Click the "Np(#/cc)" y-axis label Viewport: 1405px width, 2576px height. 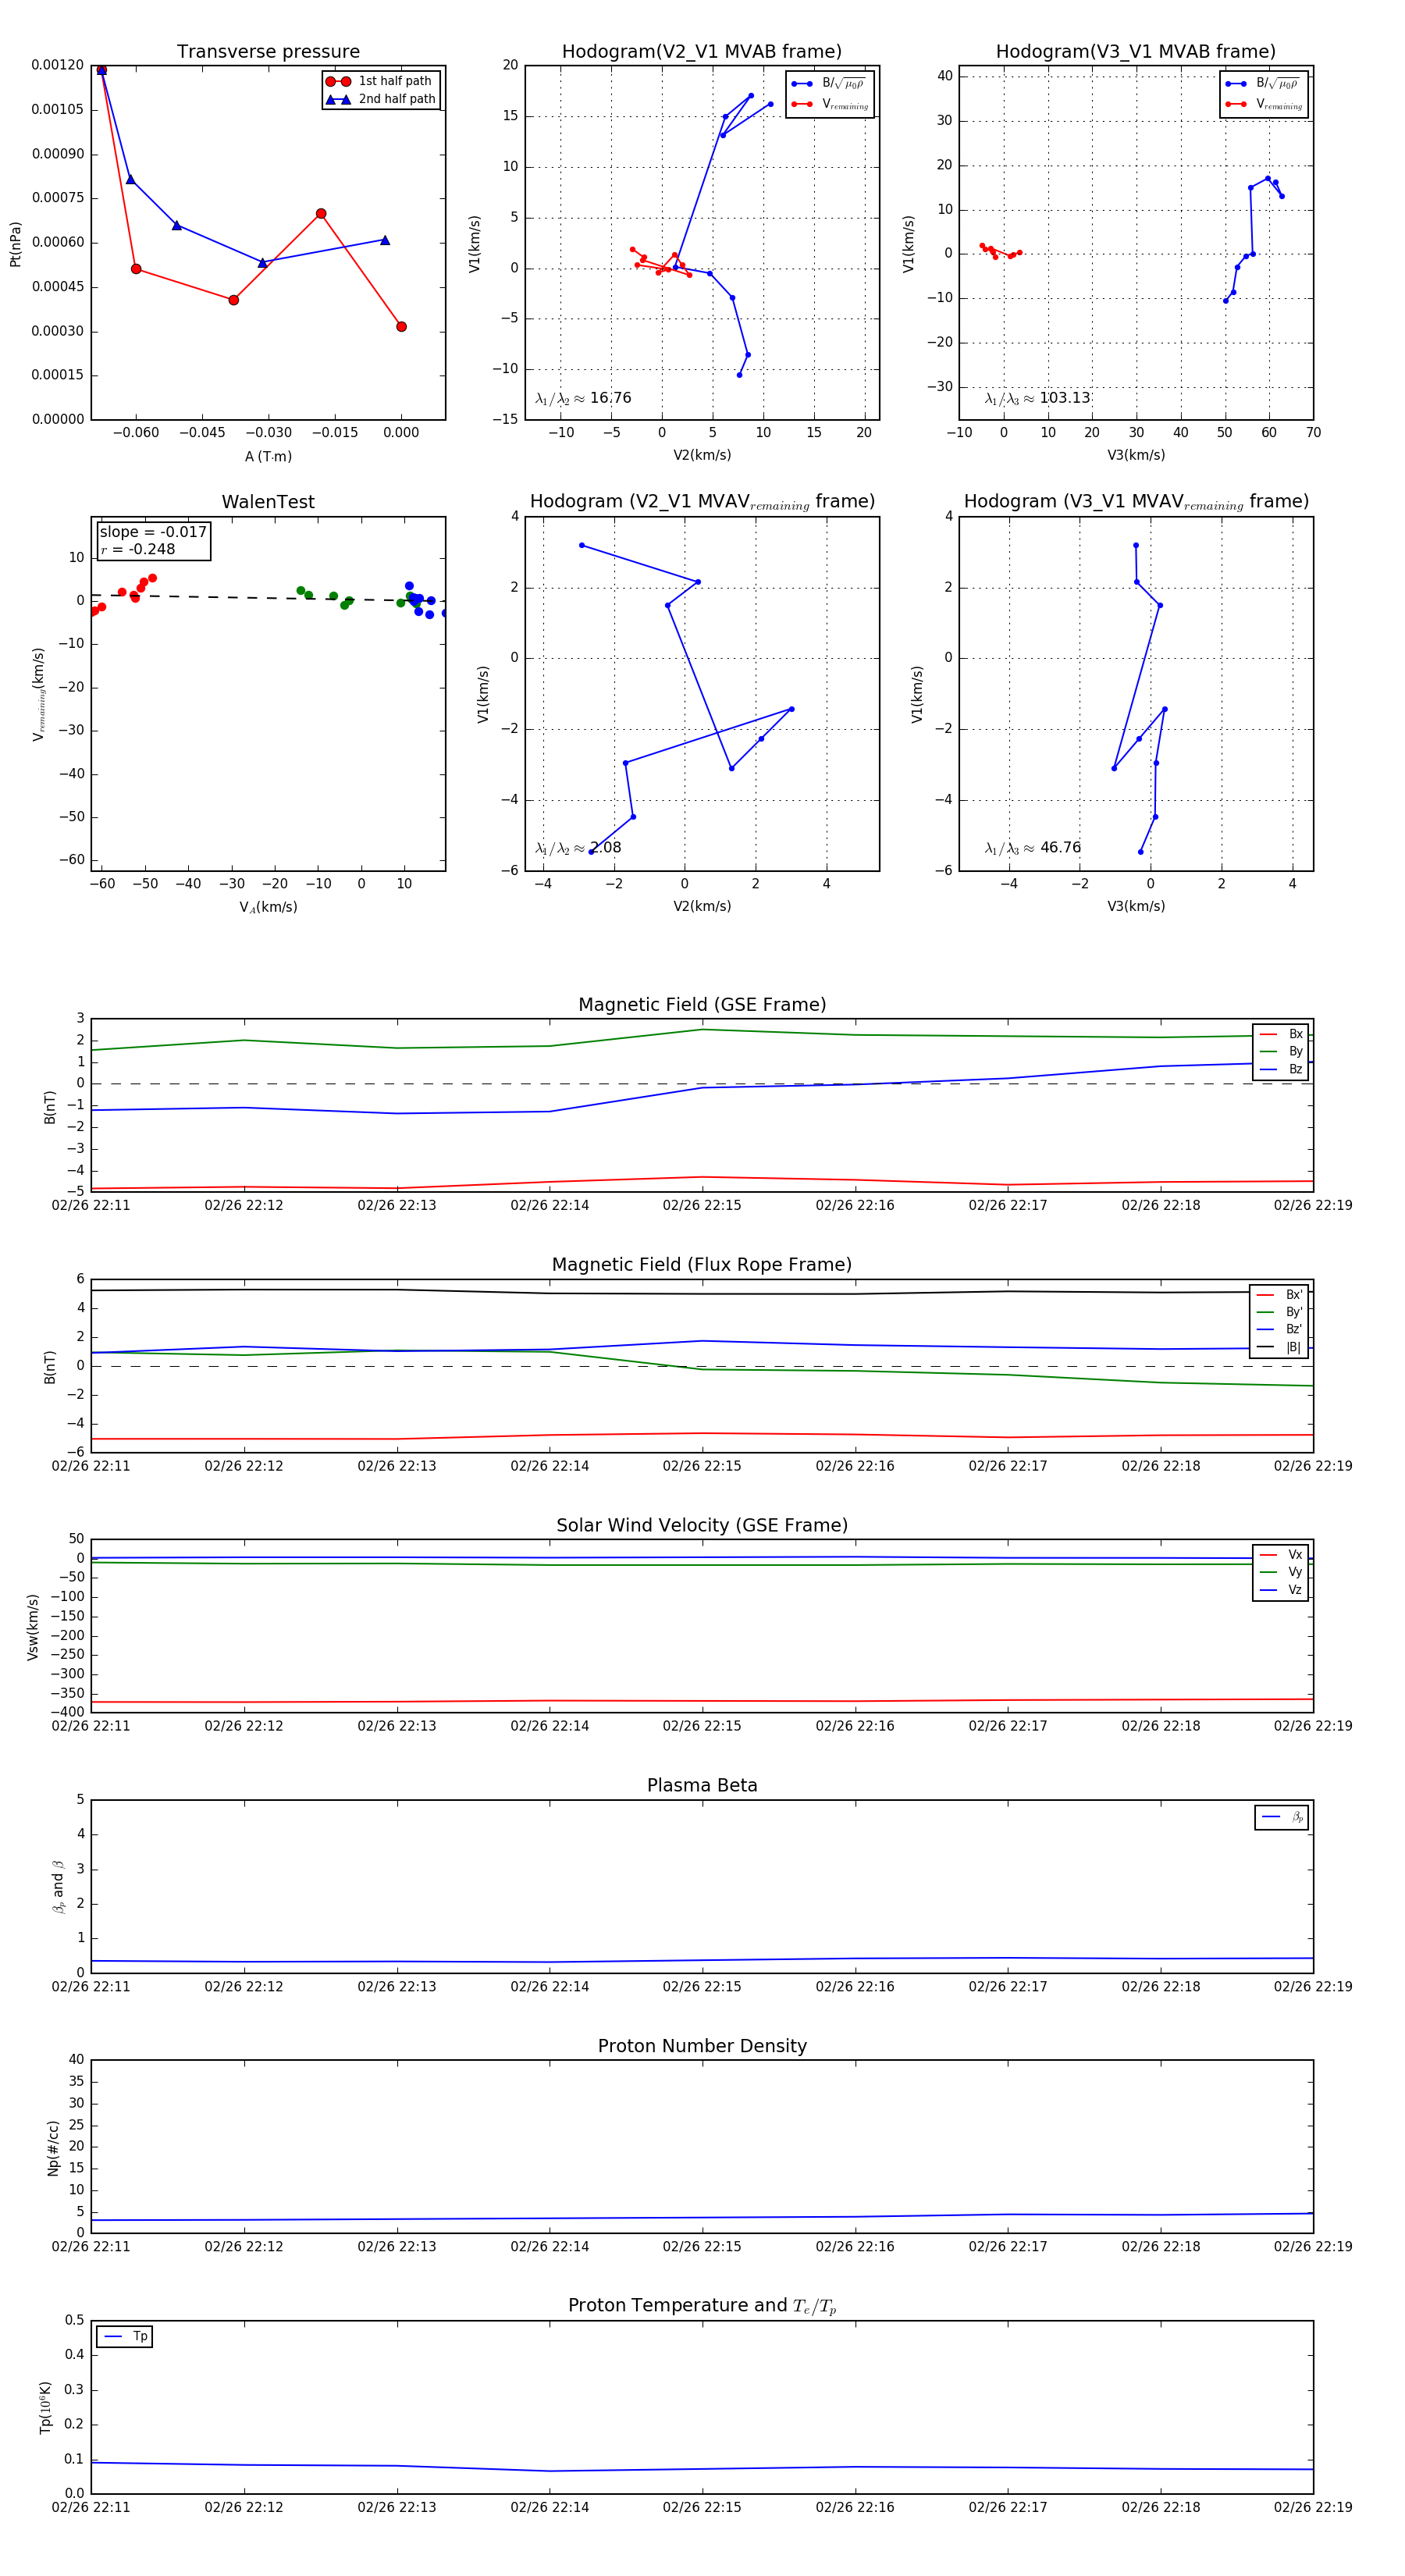coord(53,2147)
